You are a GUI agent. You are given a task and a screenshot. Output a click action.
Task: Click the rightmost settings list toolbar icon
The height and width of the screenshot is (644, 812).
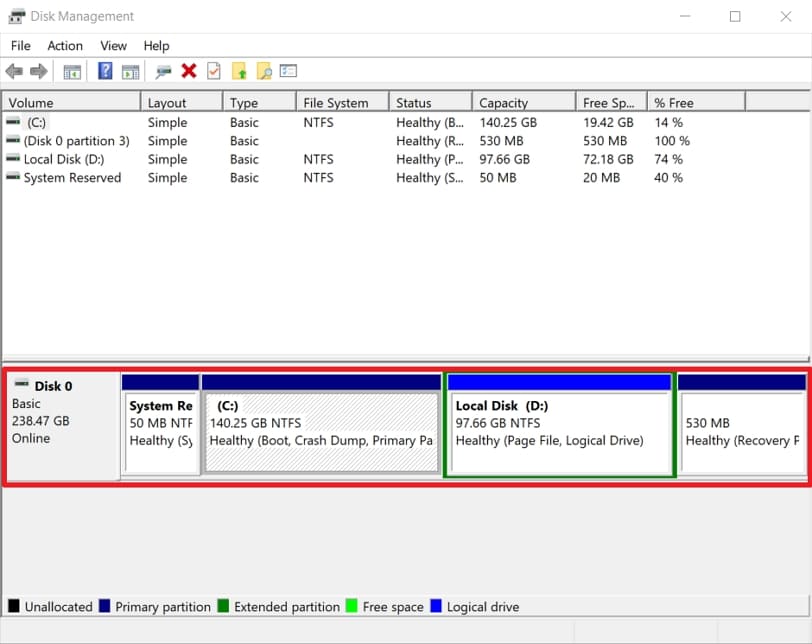click(289, 70)
